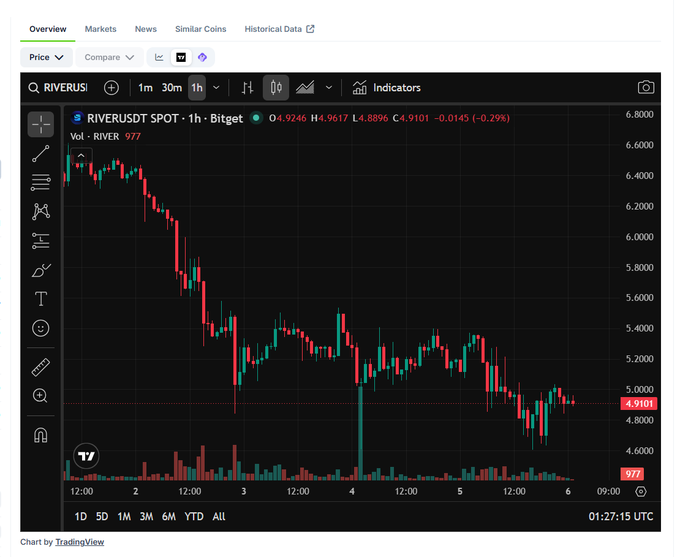
Task: Search symbol RIVERUSDT field
Action: click(58, 88)
